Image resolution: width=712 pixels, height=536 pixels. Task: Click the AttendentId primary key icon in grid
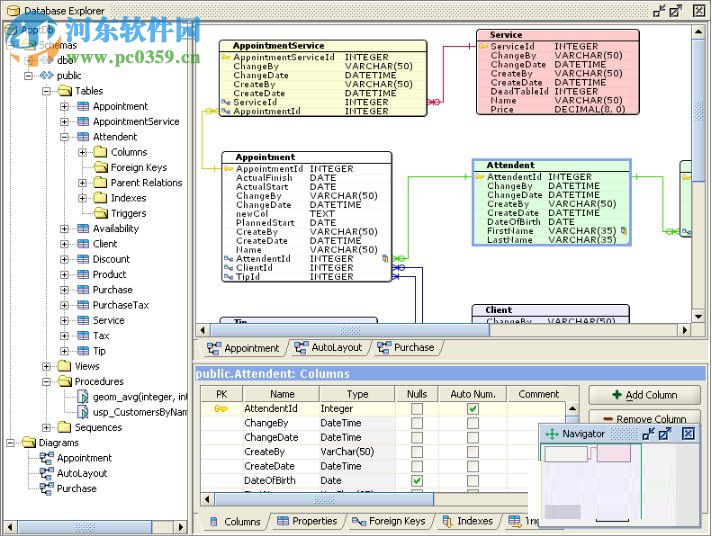click(x=221, y=409)
